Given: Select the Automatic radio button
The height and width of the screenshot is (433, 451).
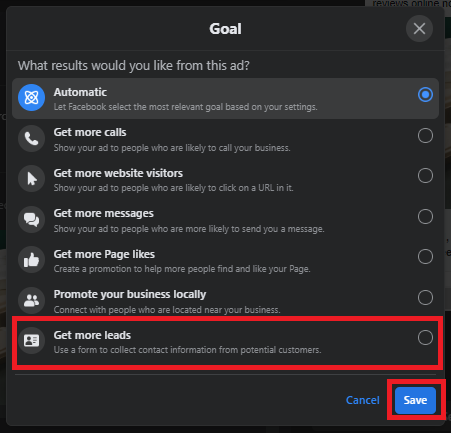Looking at the screenshot, I should (x=425, y=95).
